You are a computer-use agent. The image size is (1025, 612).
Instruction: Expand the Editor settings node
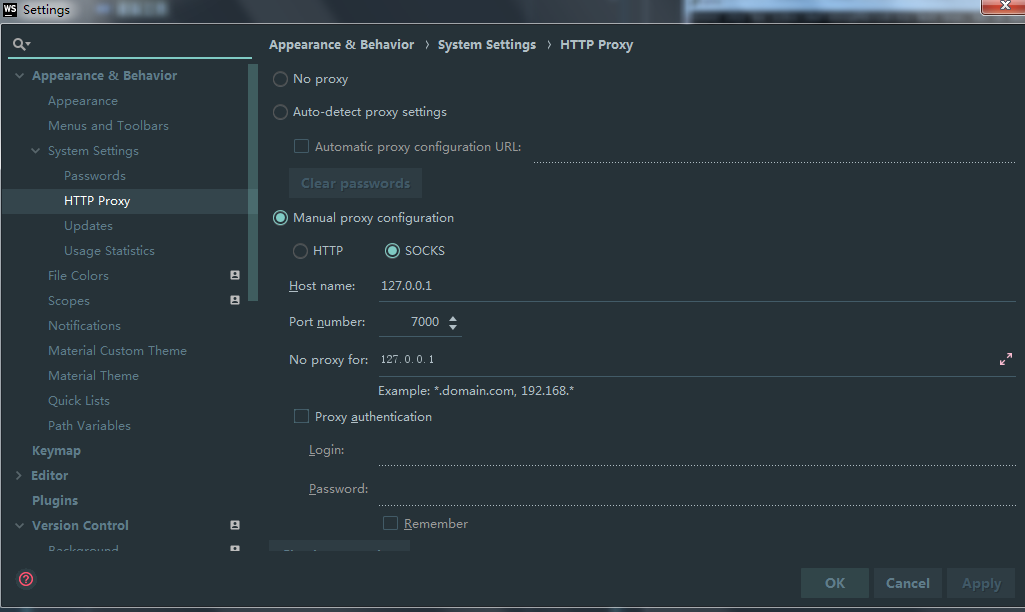19,475
